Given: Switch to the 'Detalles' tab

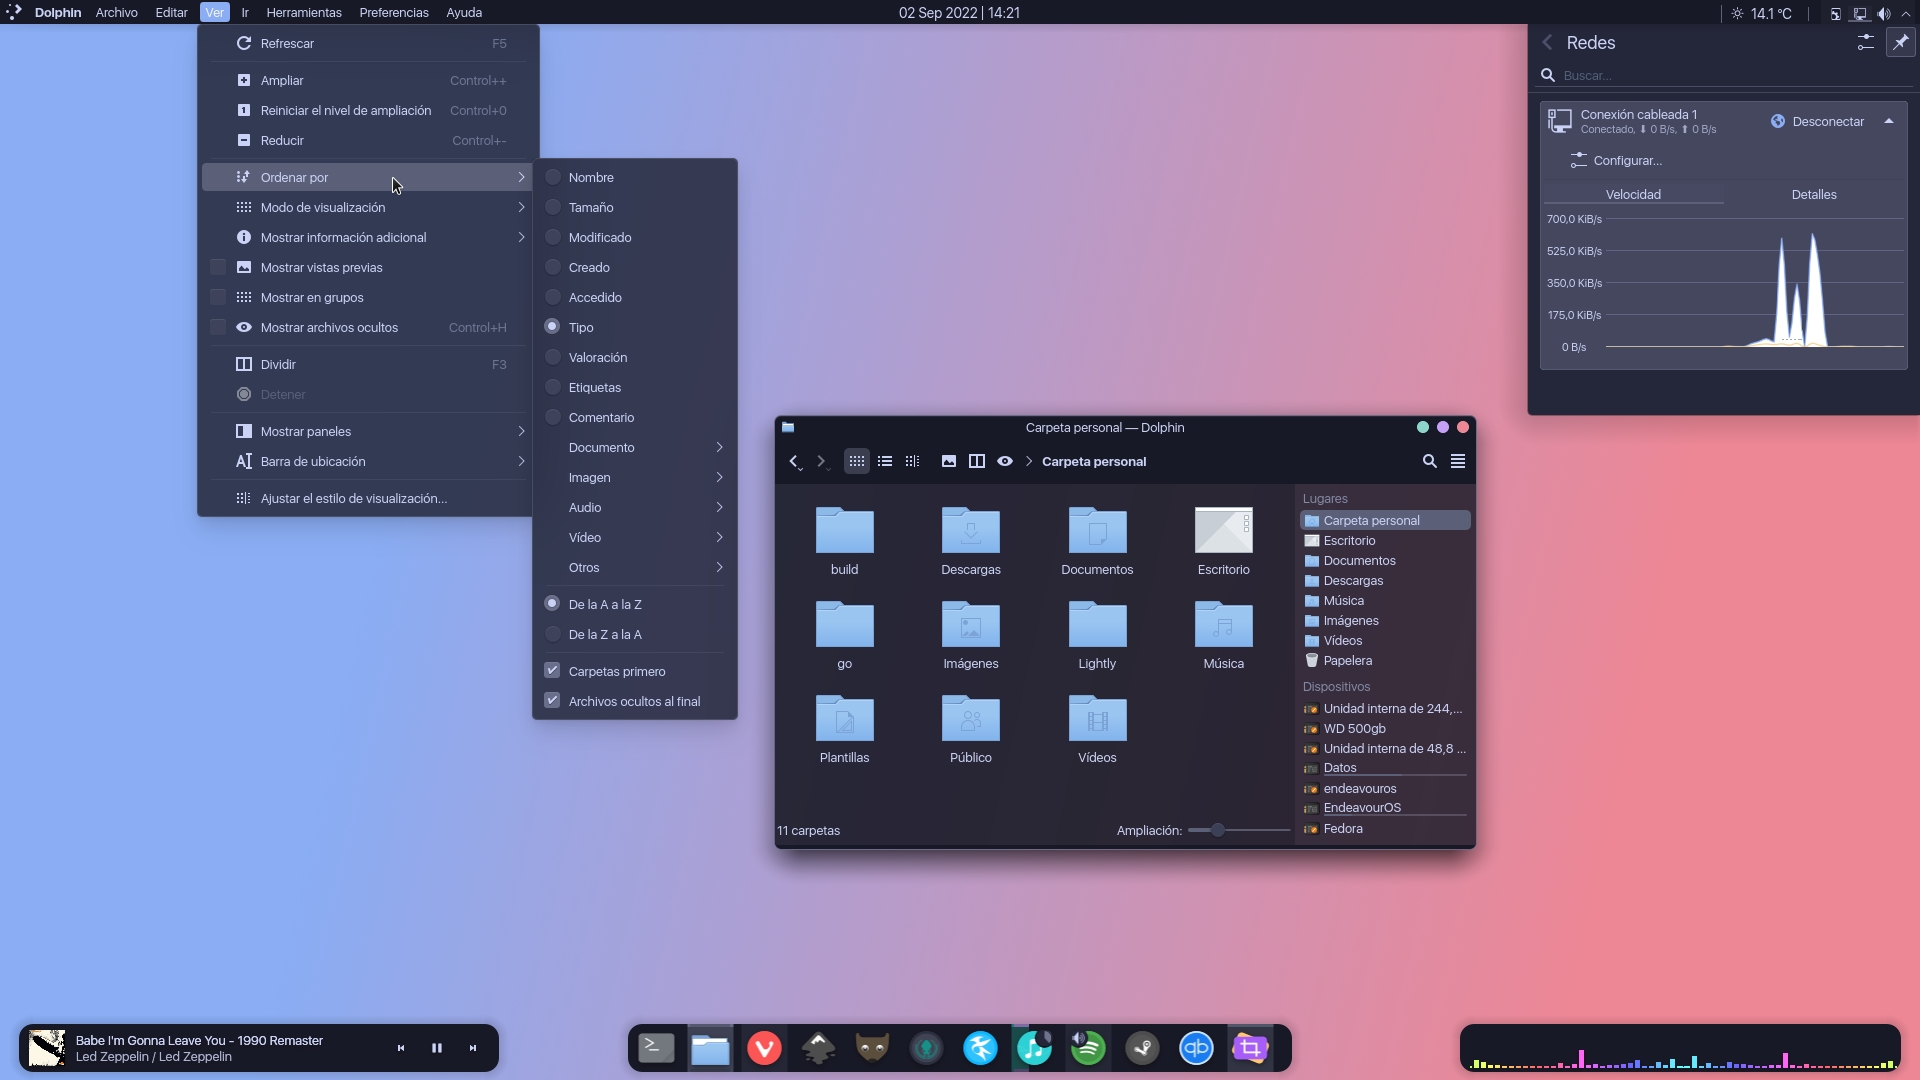Looking at the screenshot, I should click(x=1814, y=194).
